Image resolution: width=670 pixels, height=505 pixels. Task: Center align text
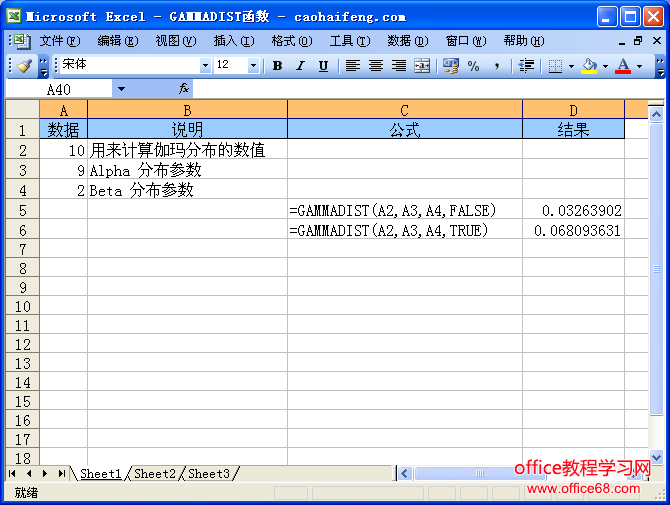pyautogui.click(x=376, y=66)
